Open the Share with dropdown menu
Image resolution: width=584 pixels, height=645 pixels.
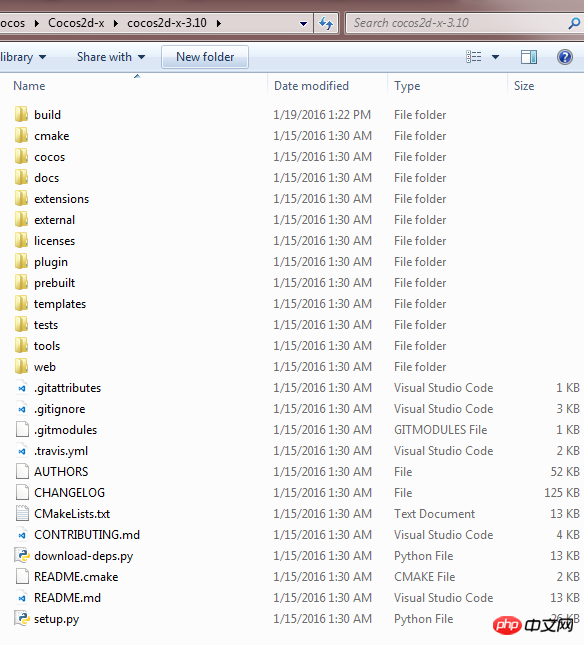[x=111, y=57]
